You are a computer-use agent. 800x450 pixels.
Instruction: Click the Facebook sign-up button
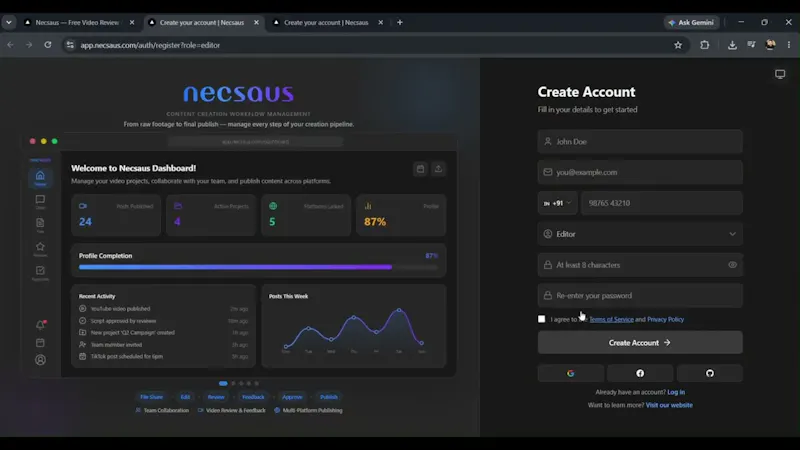pos(640,373)
